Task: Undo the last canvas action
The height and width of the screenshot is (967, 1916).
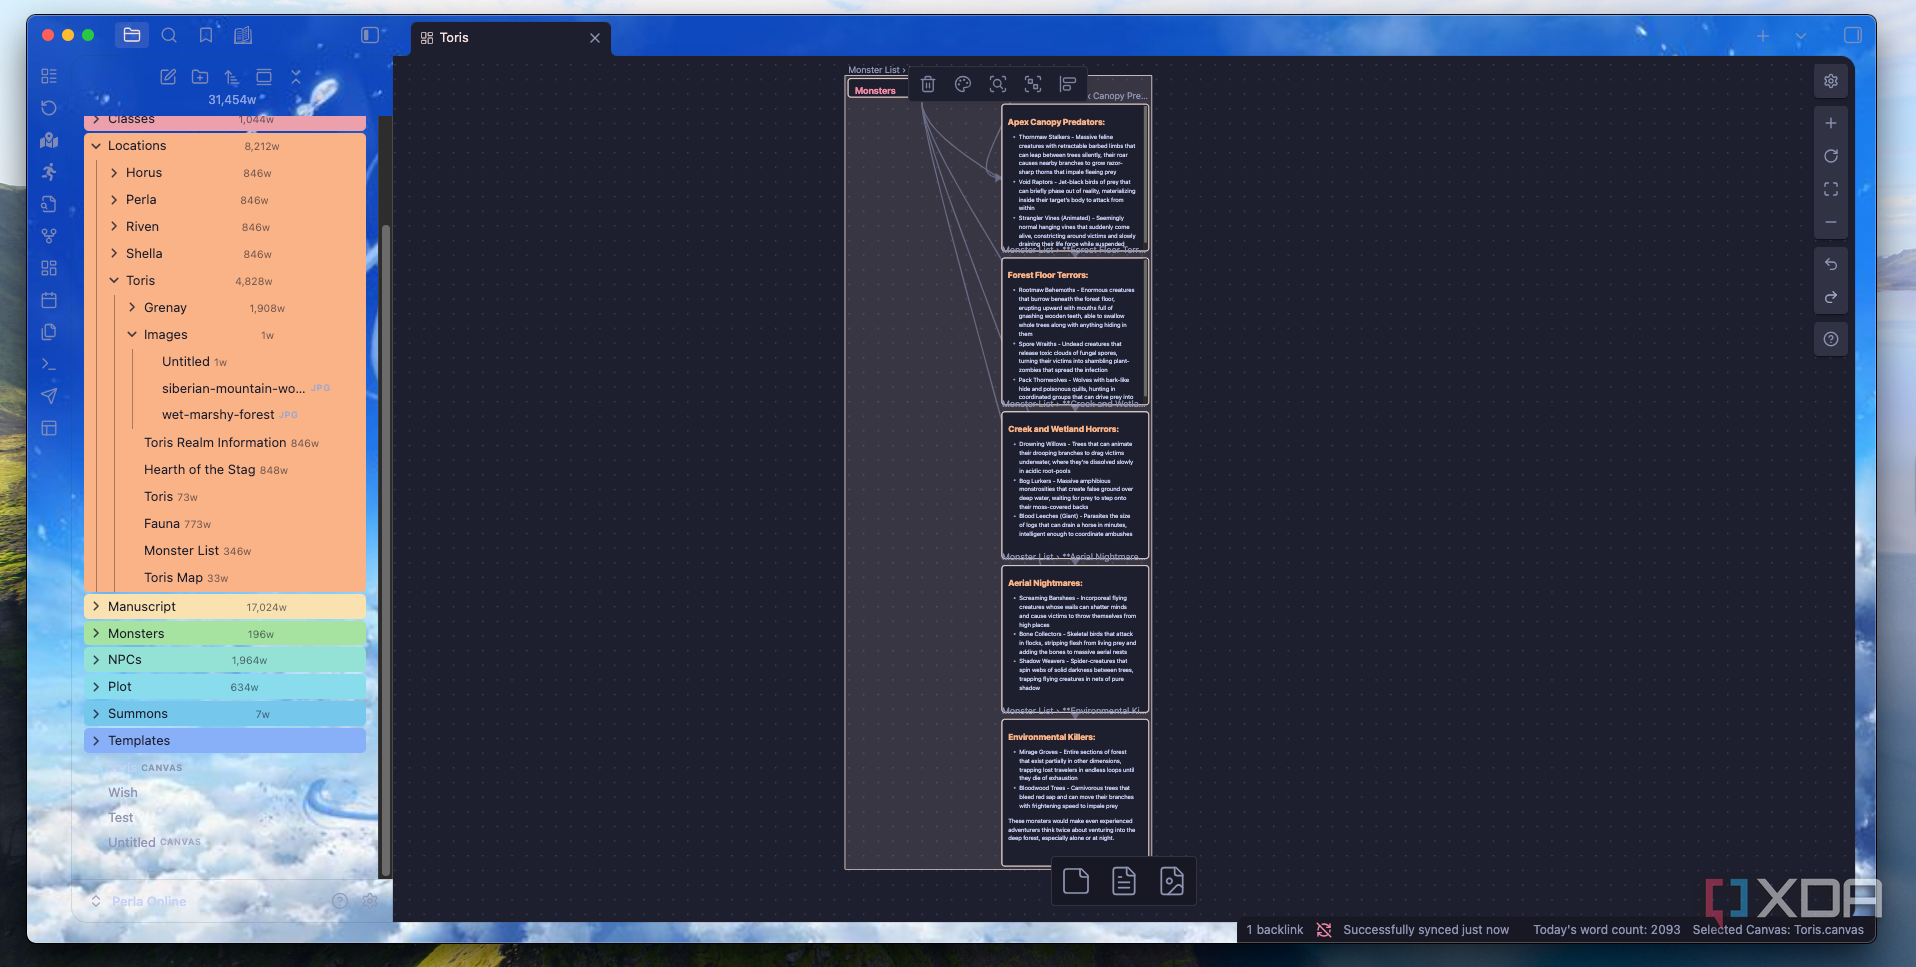Action: pyautogui.click(x=1831, y=264)
